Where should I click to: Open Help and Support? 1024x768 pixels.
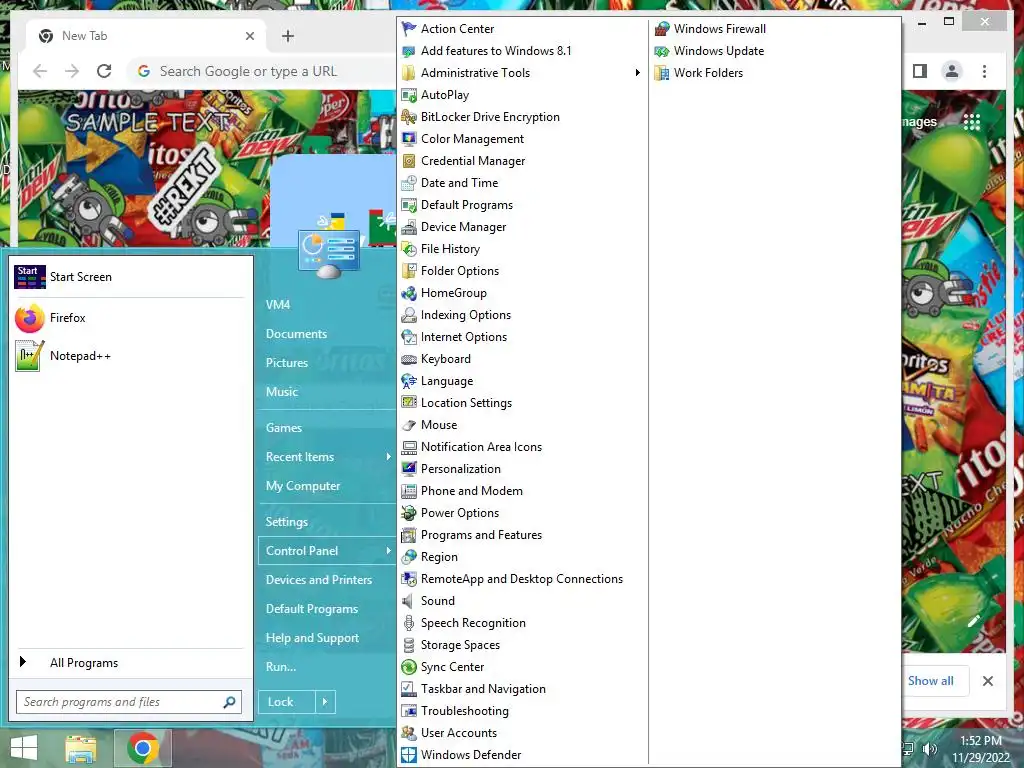(312, 638)
